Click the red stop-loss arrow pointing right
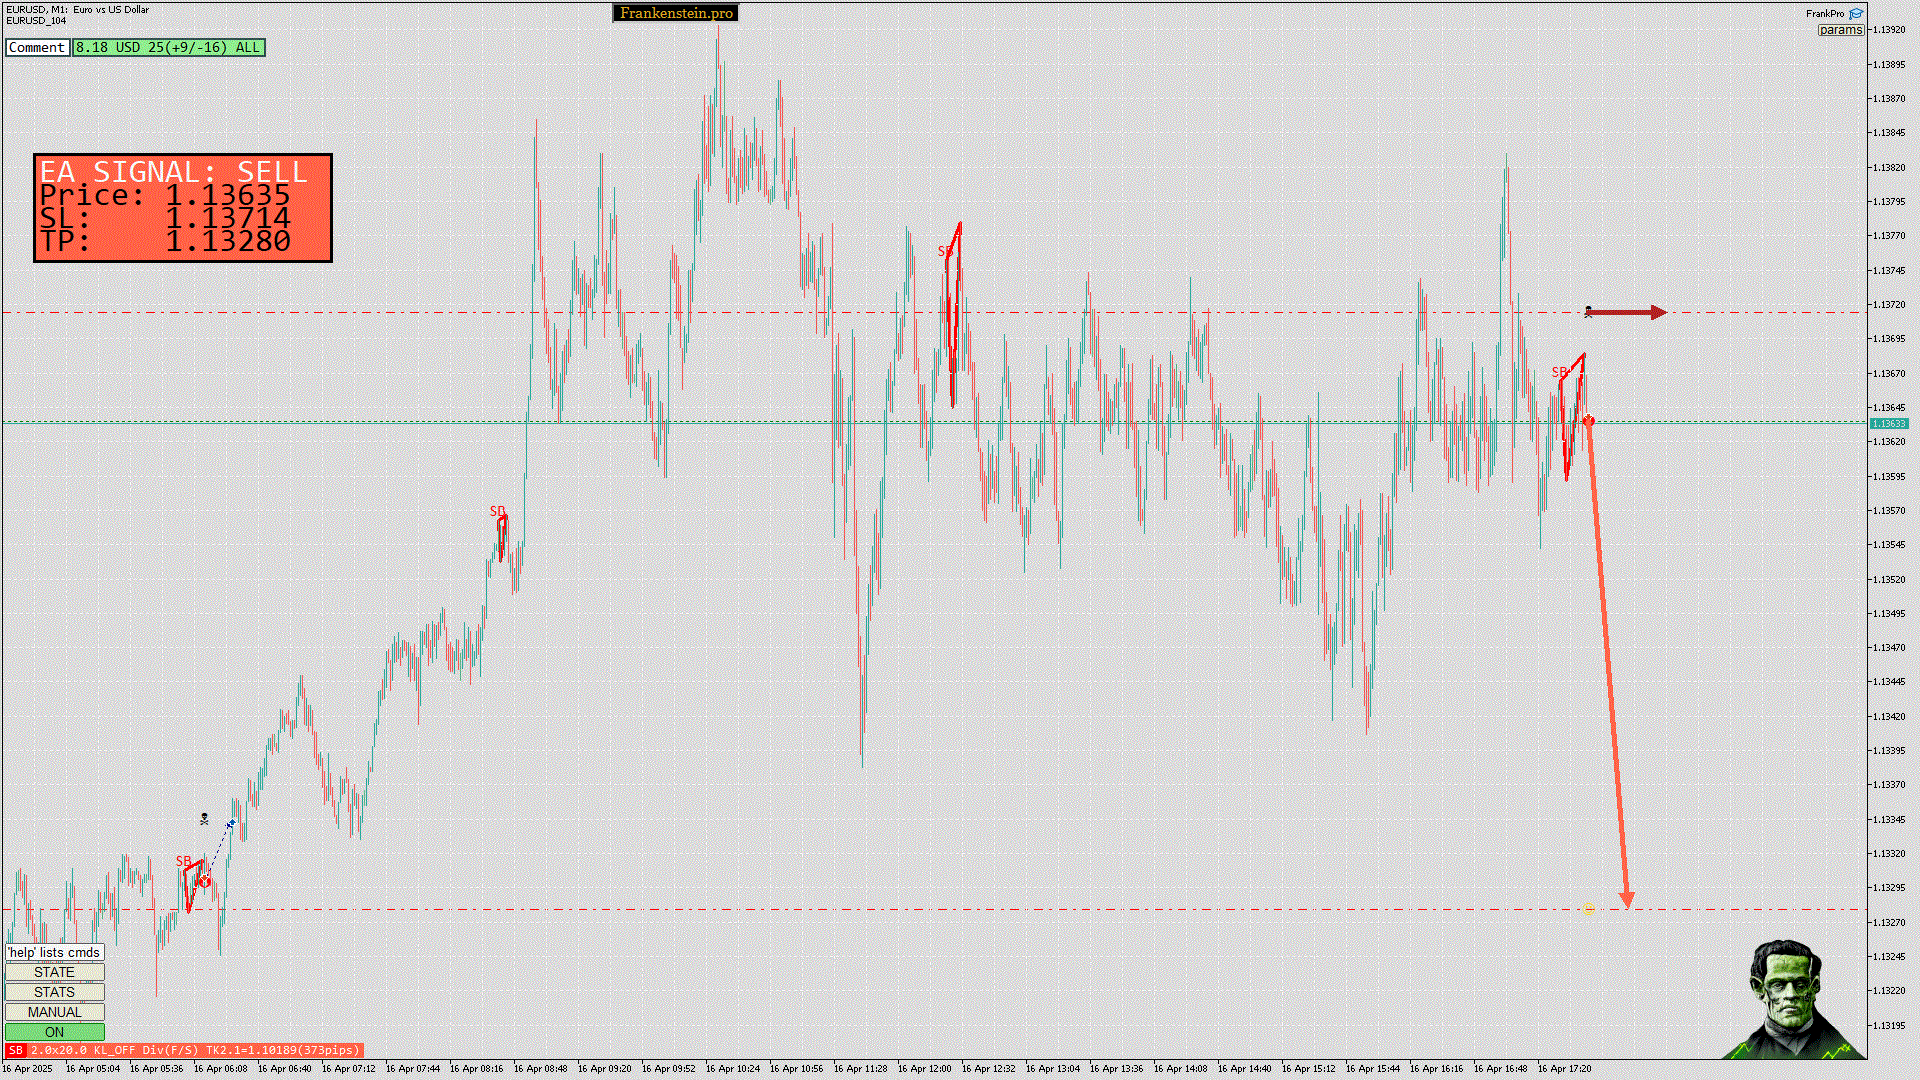Viewport: 1920px width, 1080px height. click(1628, 313)
